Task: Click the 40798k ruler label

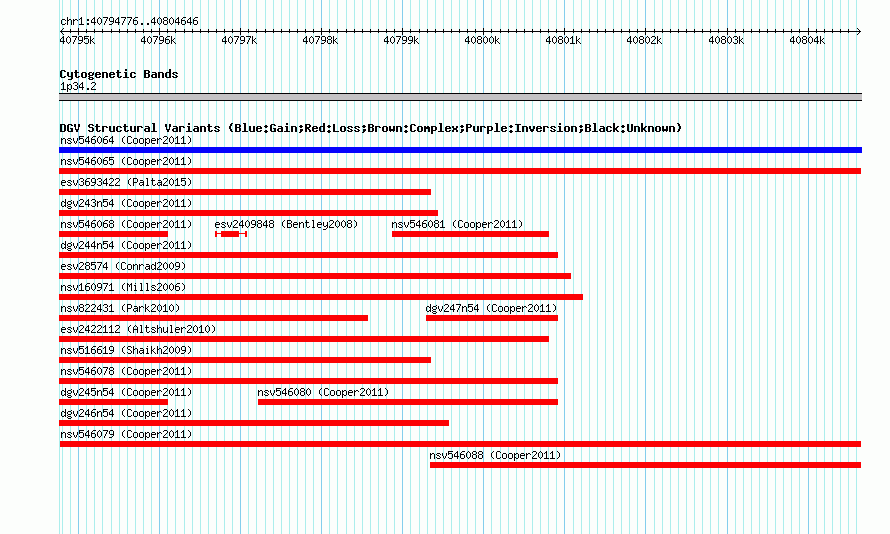Action: tap(320, 40)
